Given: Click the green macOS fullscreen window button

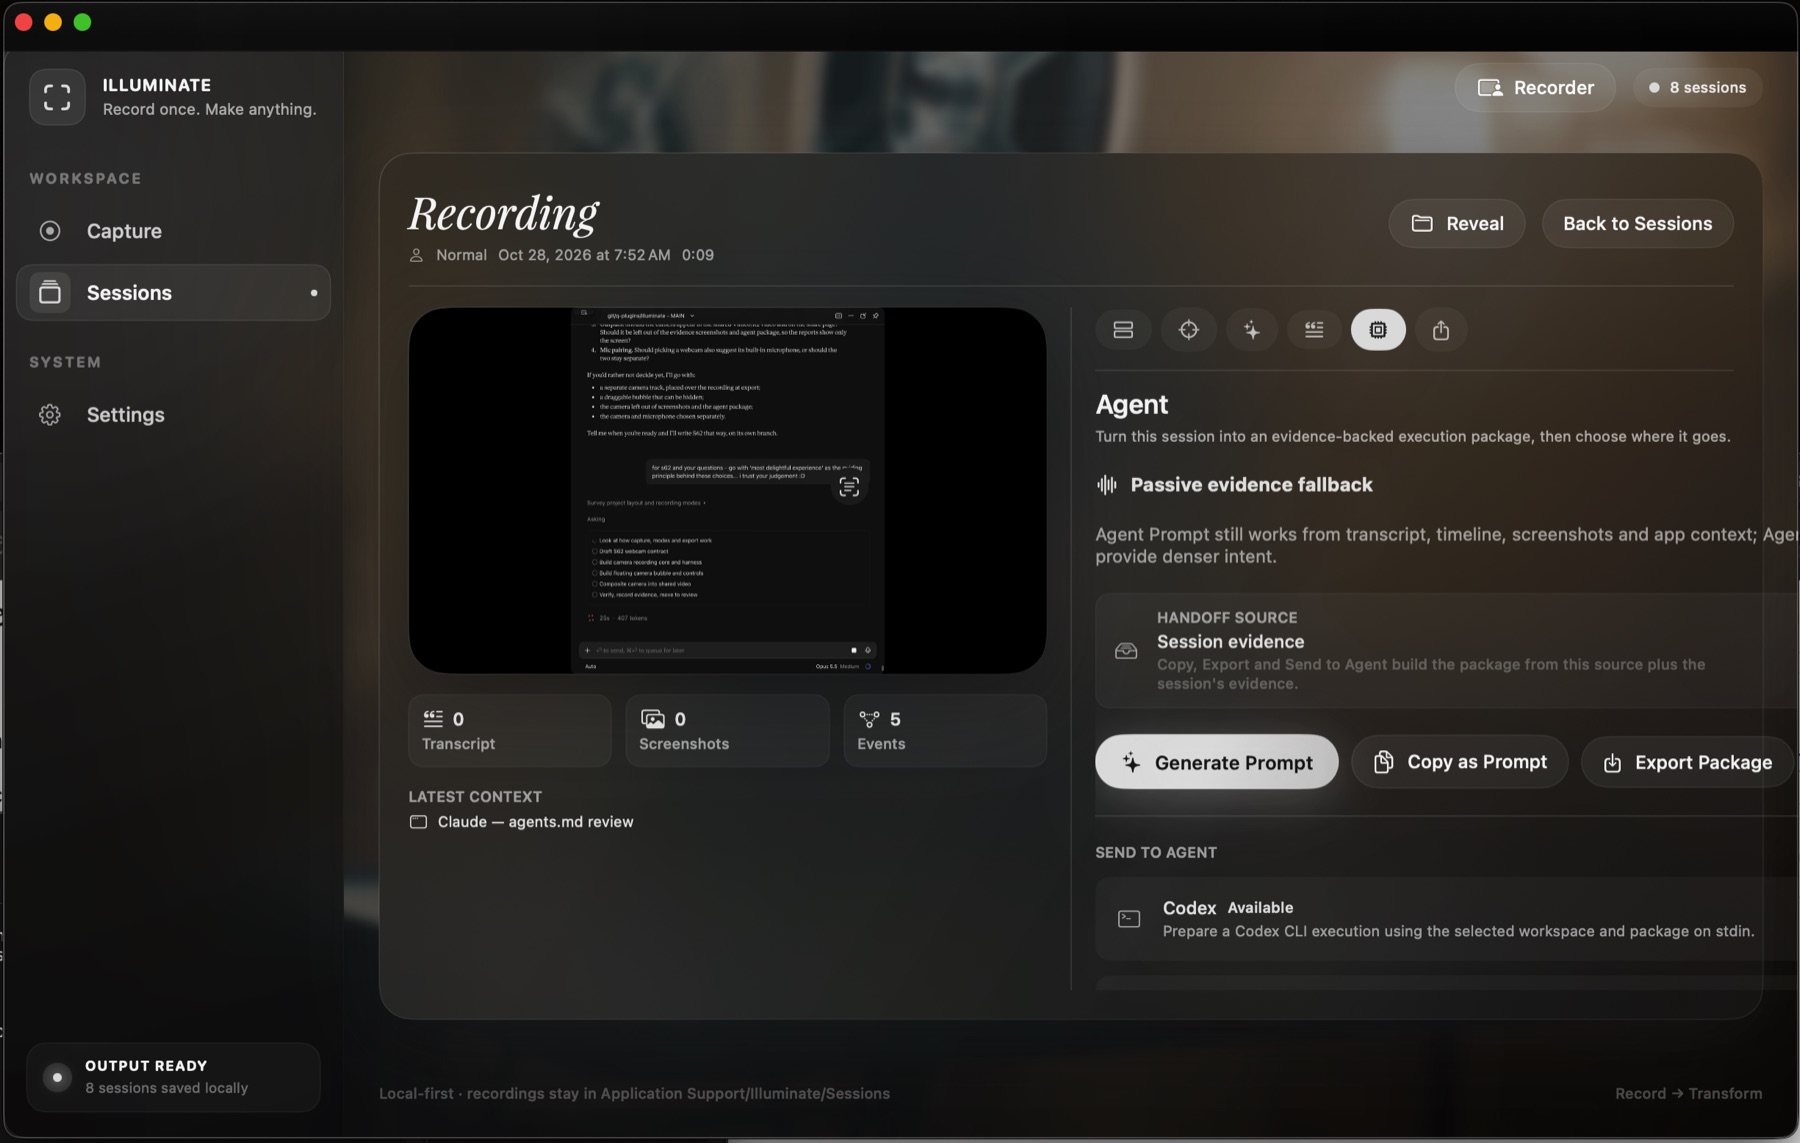Looking at the screenshot, I should 83,22.
